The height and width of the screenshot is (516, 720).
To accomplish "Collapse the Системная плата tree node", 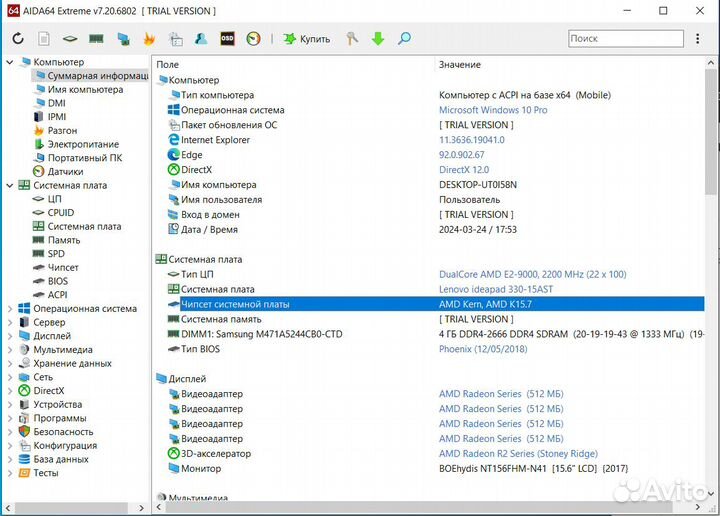I will pos(10,185).
